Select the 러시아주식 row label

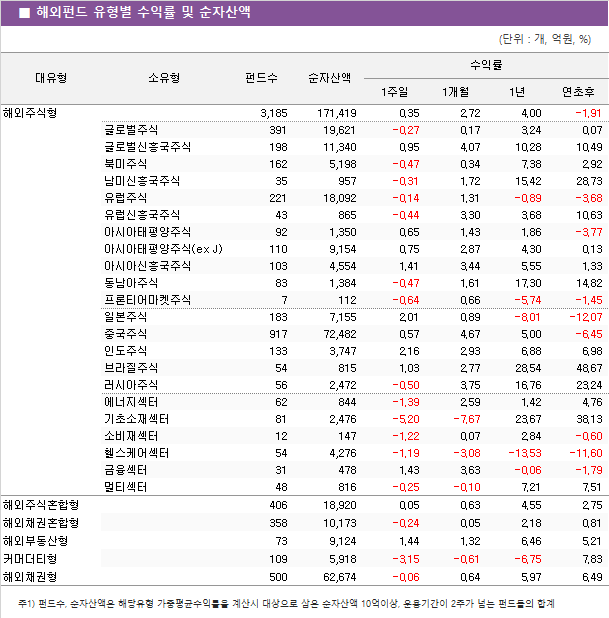[x=131, y=385]
